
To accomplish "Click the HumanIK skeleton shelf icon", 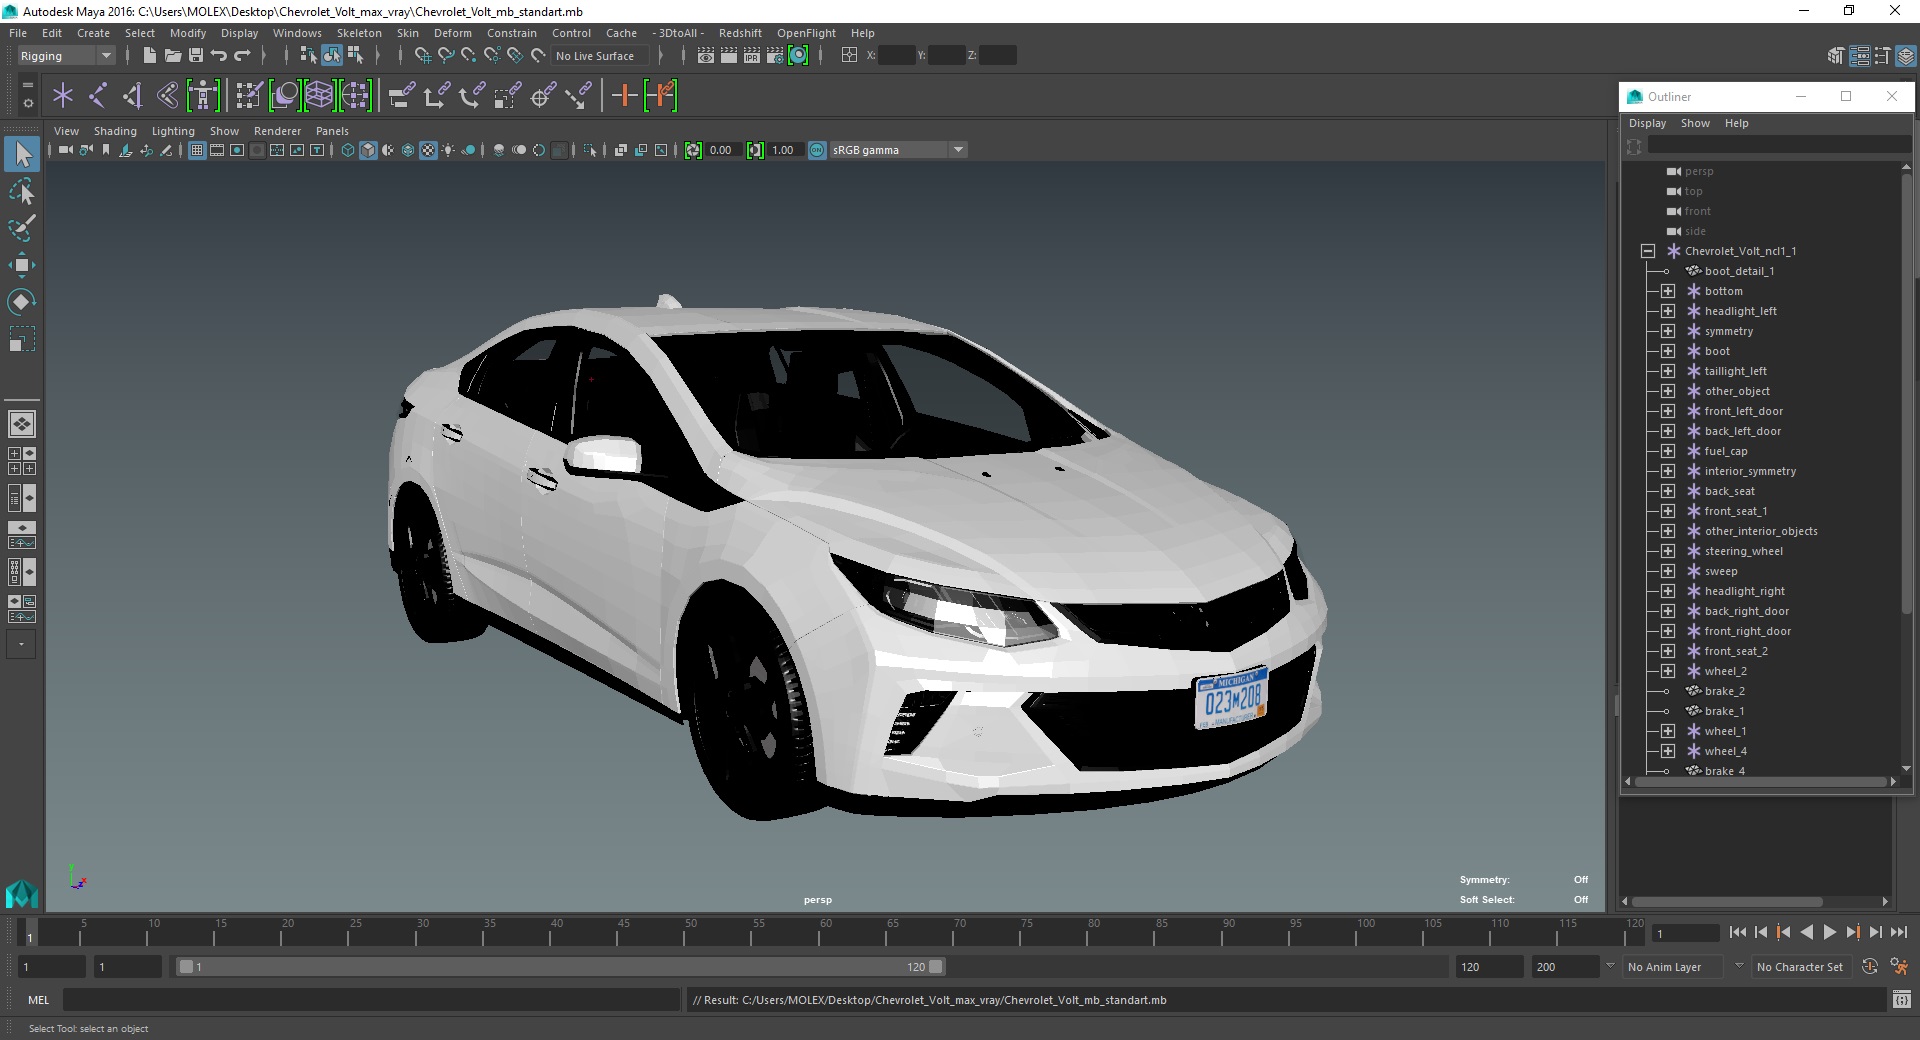I will coord(203,96).
